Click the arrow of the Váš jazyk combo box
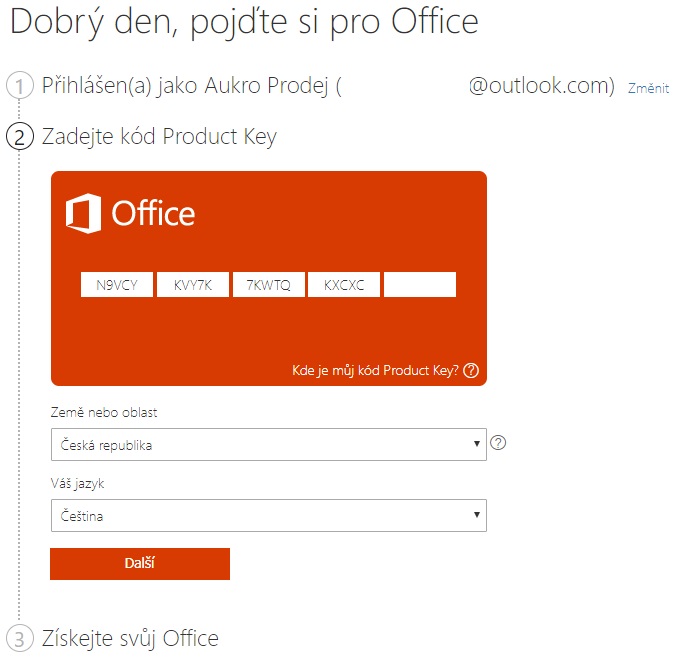675x662 pixels. [477, 515]
